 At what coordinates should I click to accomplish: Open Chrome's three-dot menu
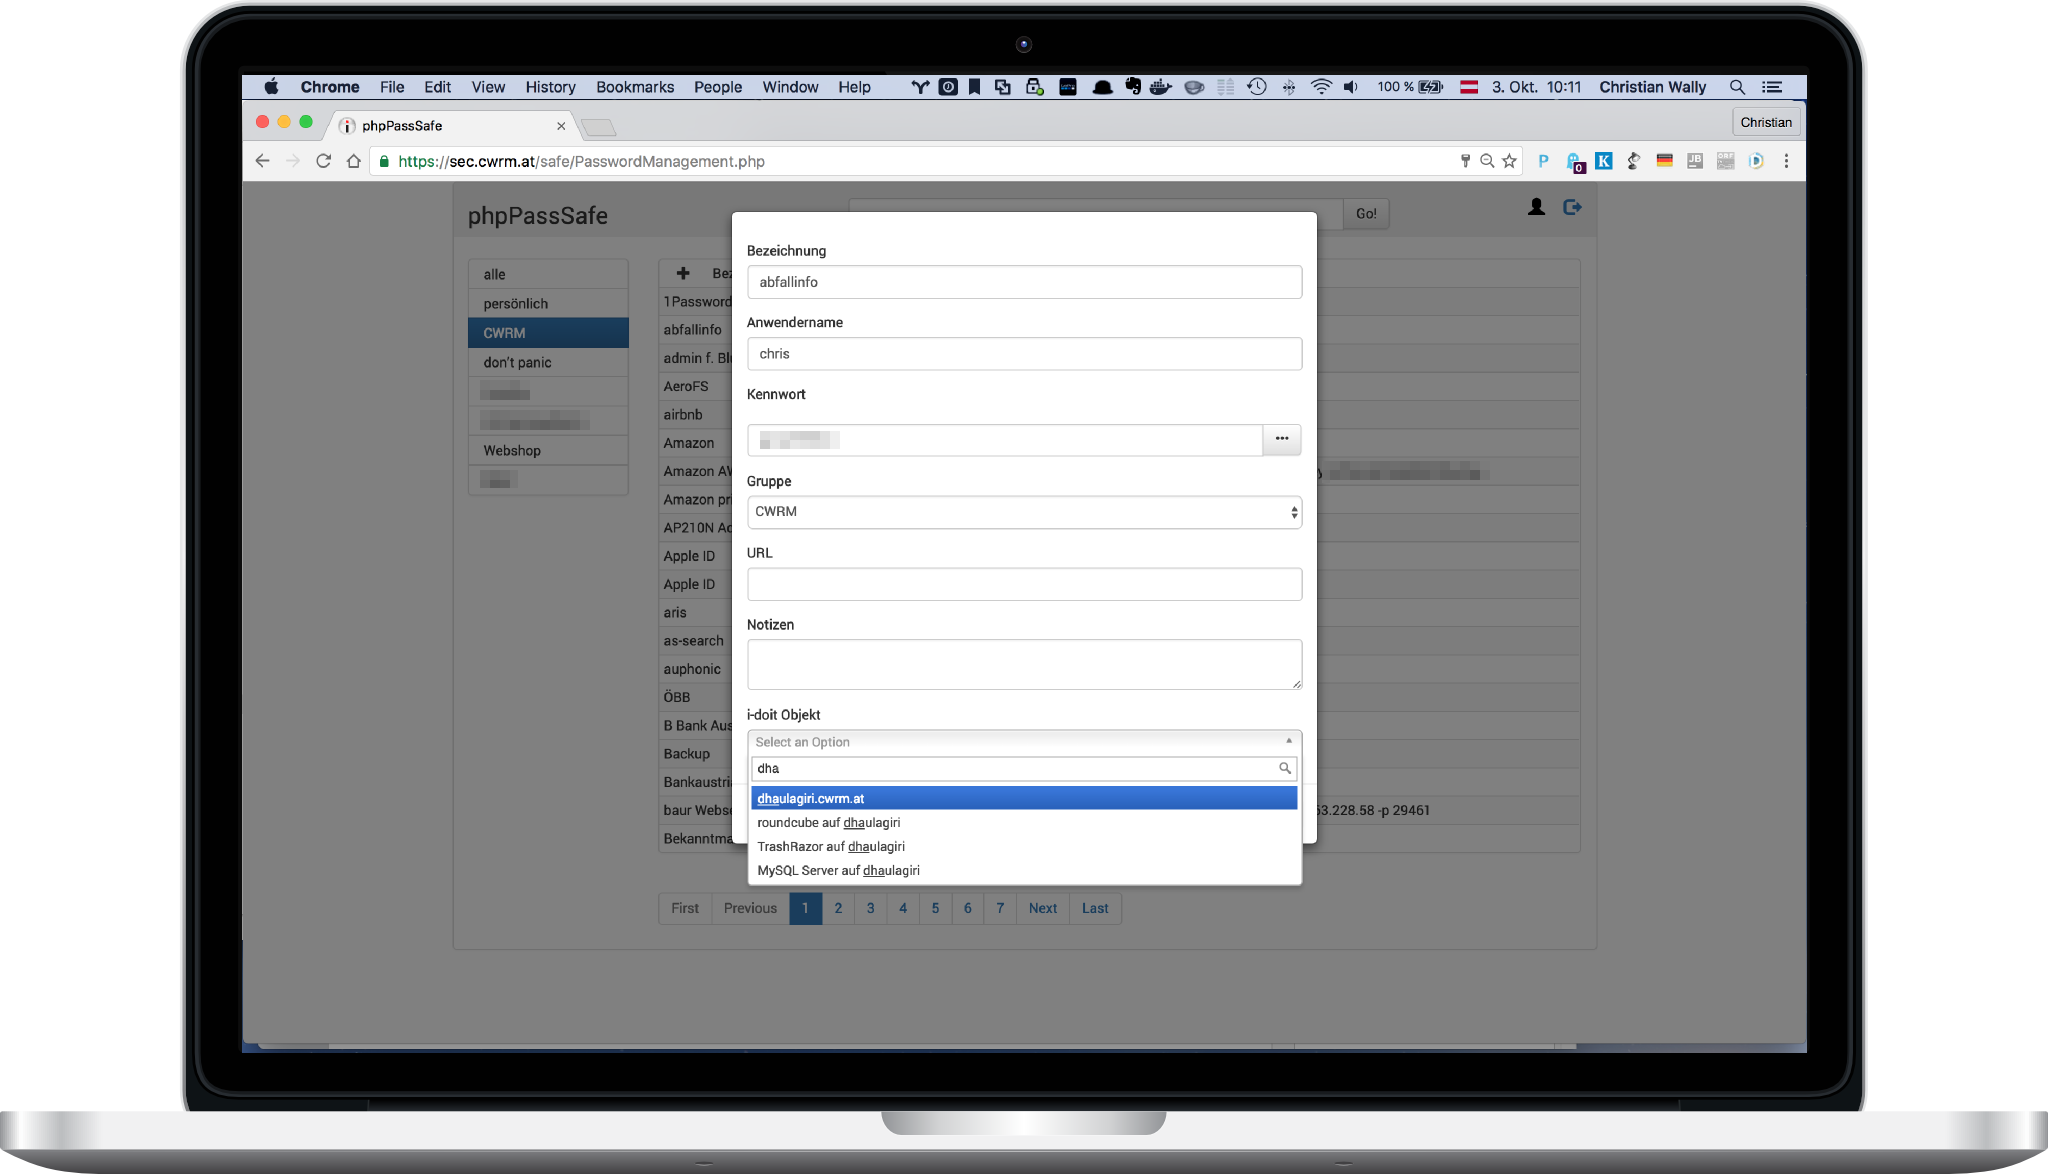[1786, 160]
